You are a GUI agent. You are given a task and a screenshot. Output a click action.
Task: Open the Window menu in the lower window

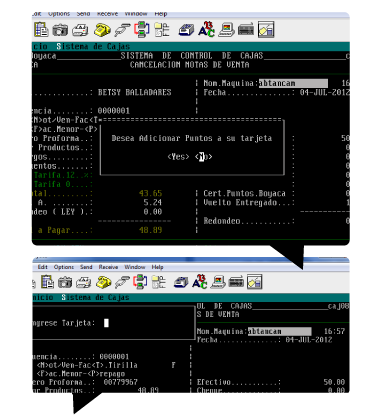(135, 267)
